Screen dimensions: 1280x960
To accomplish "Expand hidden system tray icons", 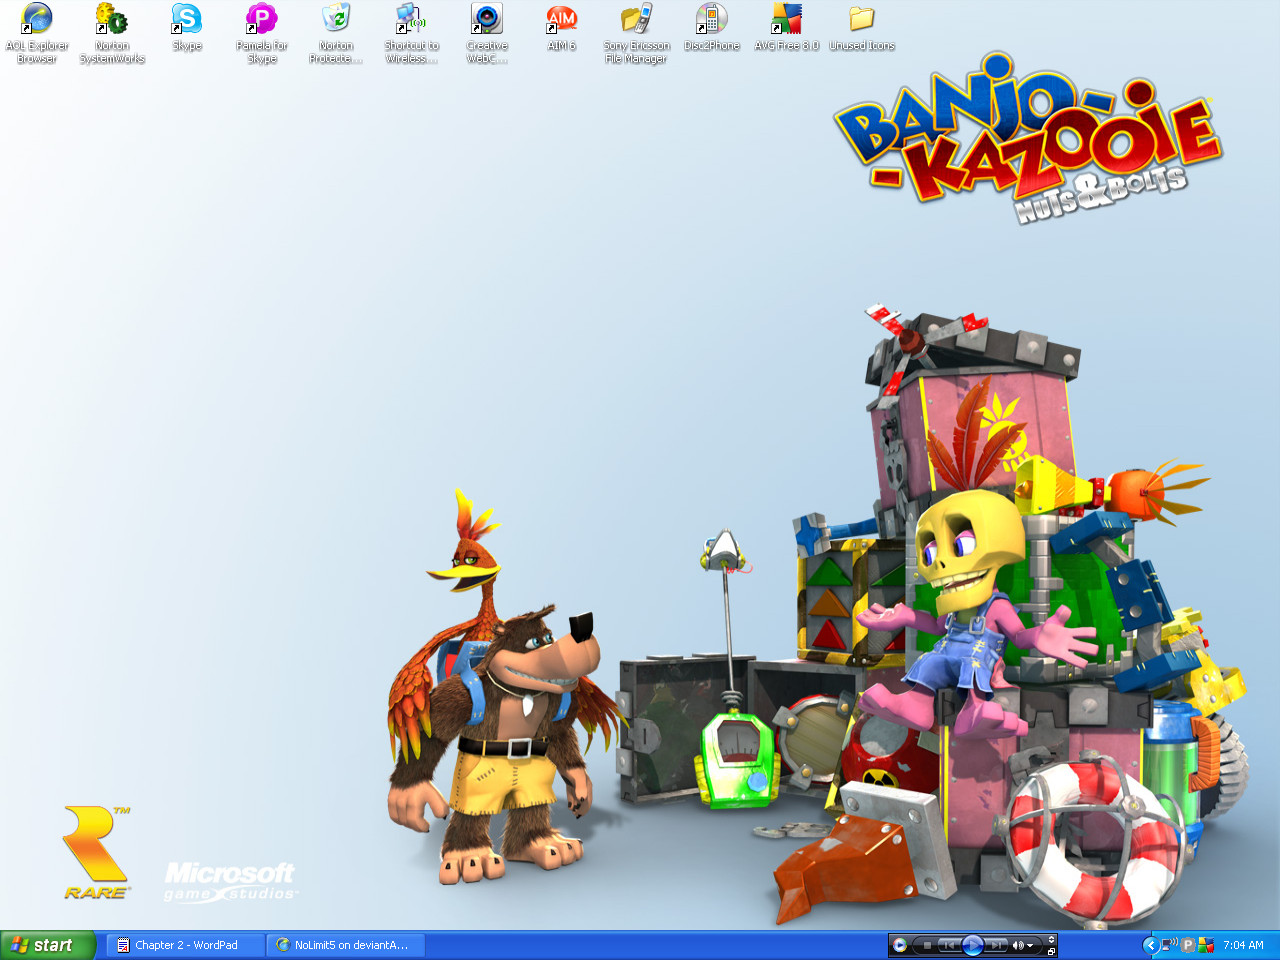I will click(1151, 945).
